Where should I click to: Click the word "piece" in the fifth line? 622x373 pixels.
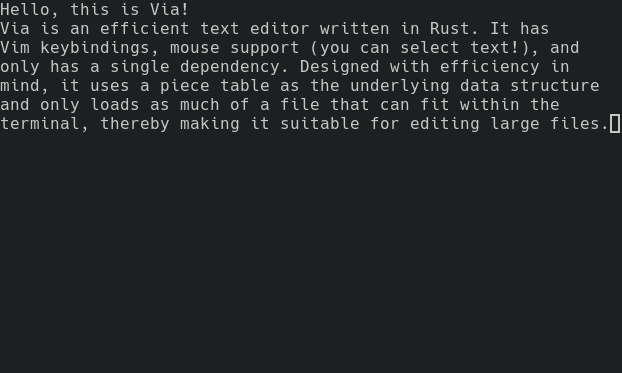pos(185,86)
